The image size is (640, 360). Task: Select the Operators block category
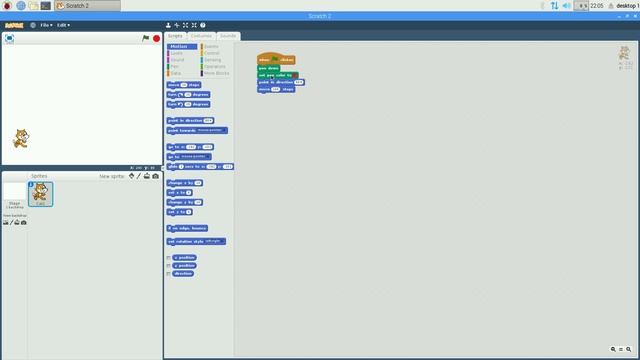pos(214,66)
